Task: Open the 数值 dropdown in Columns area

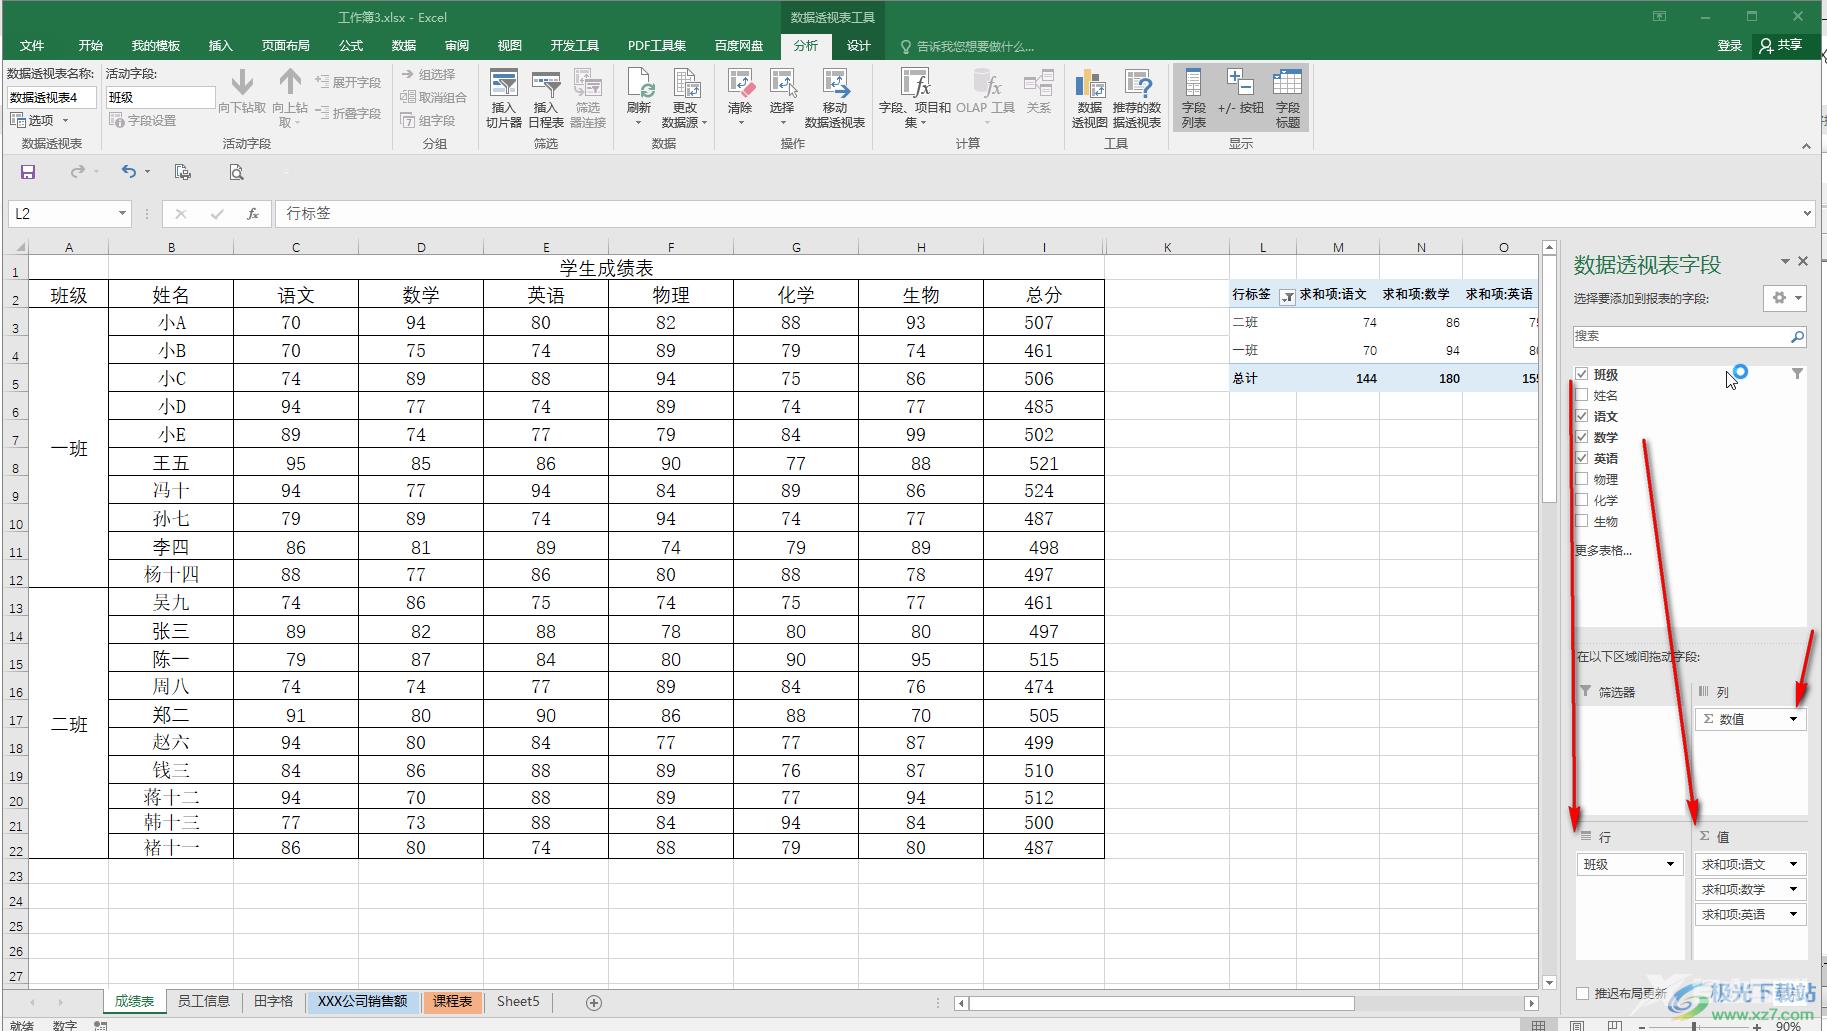Action: click(1794, 719)
